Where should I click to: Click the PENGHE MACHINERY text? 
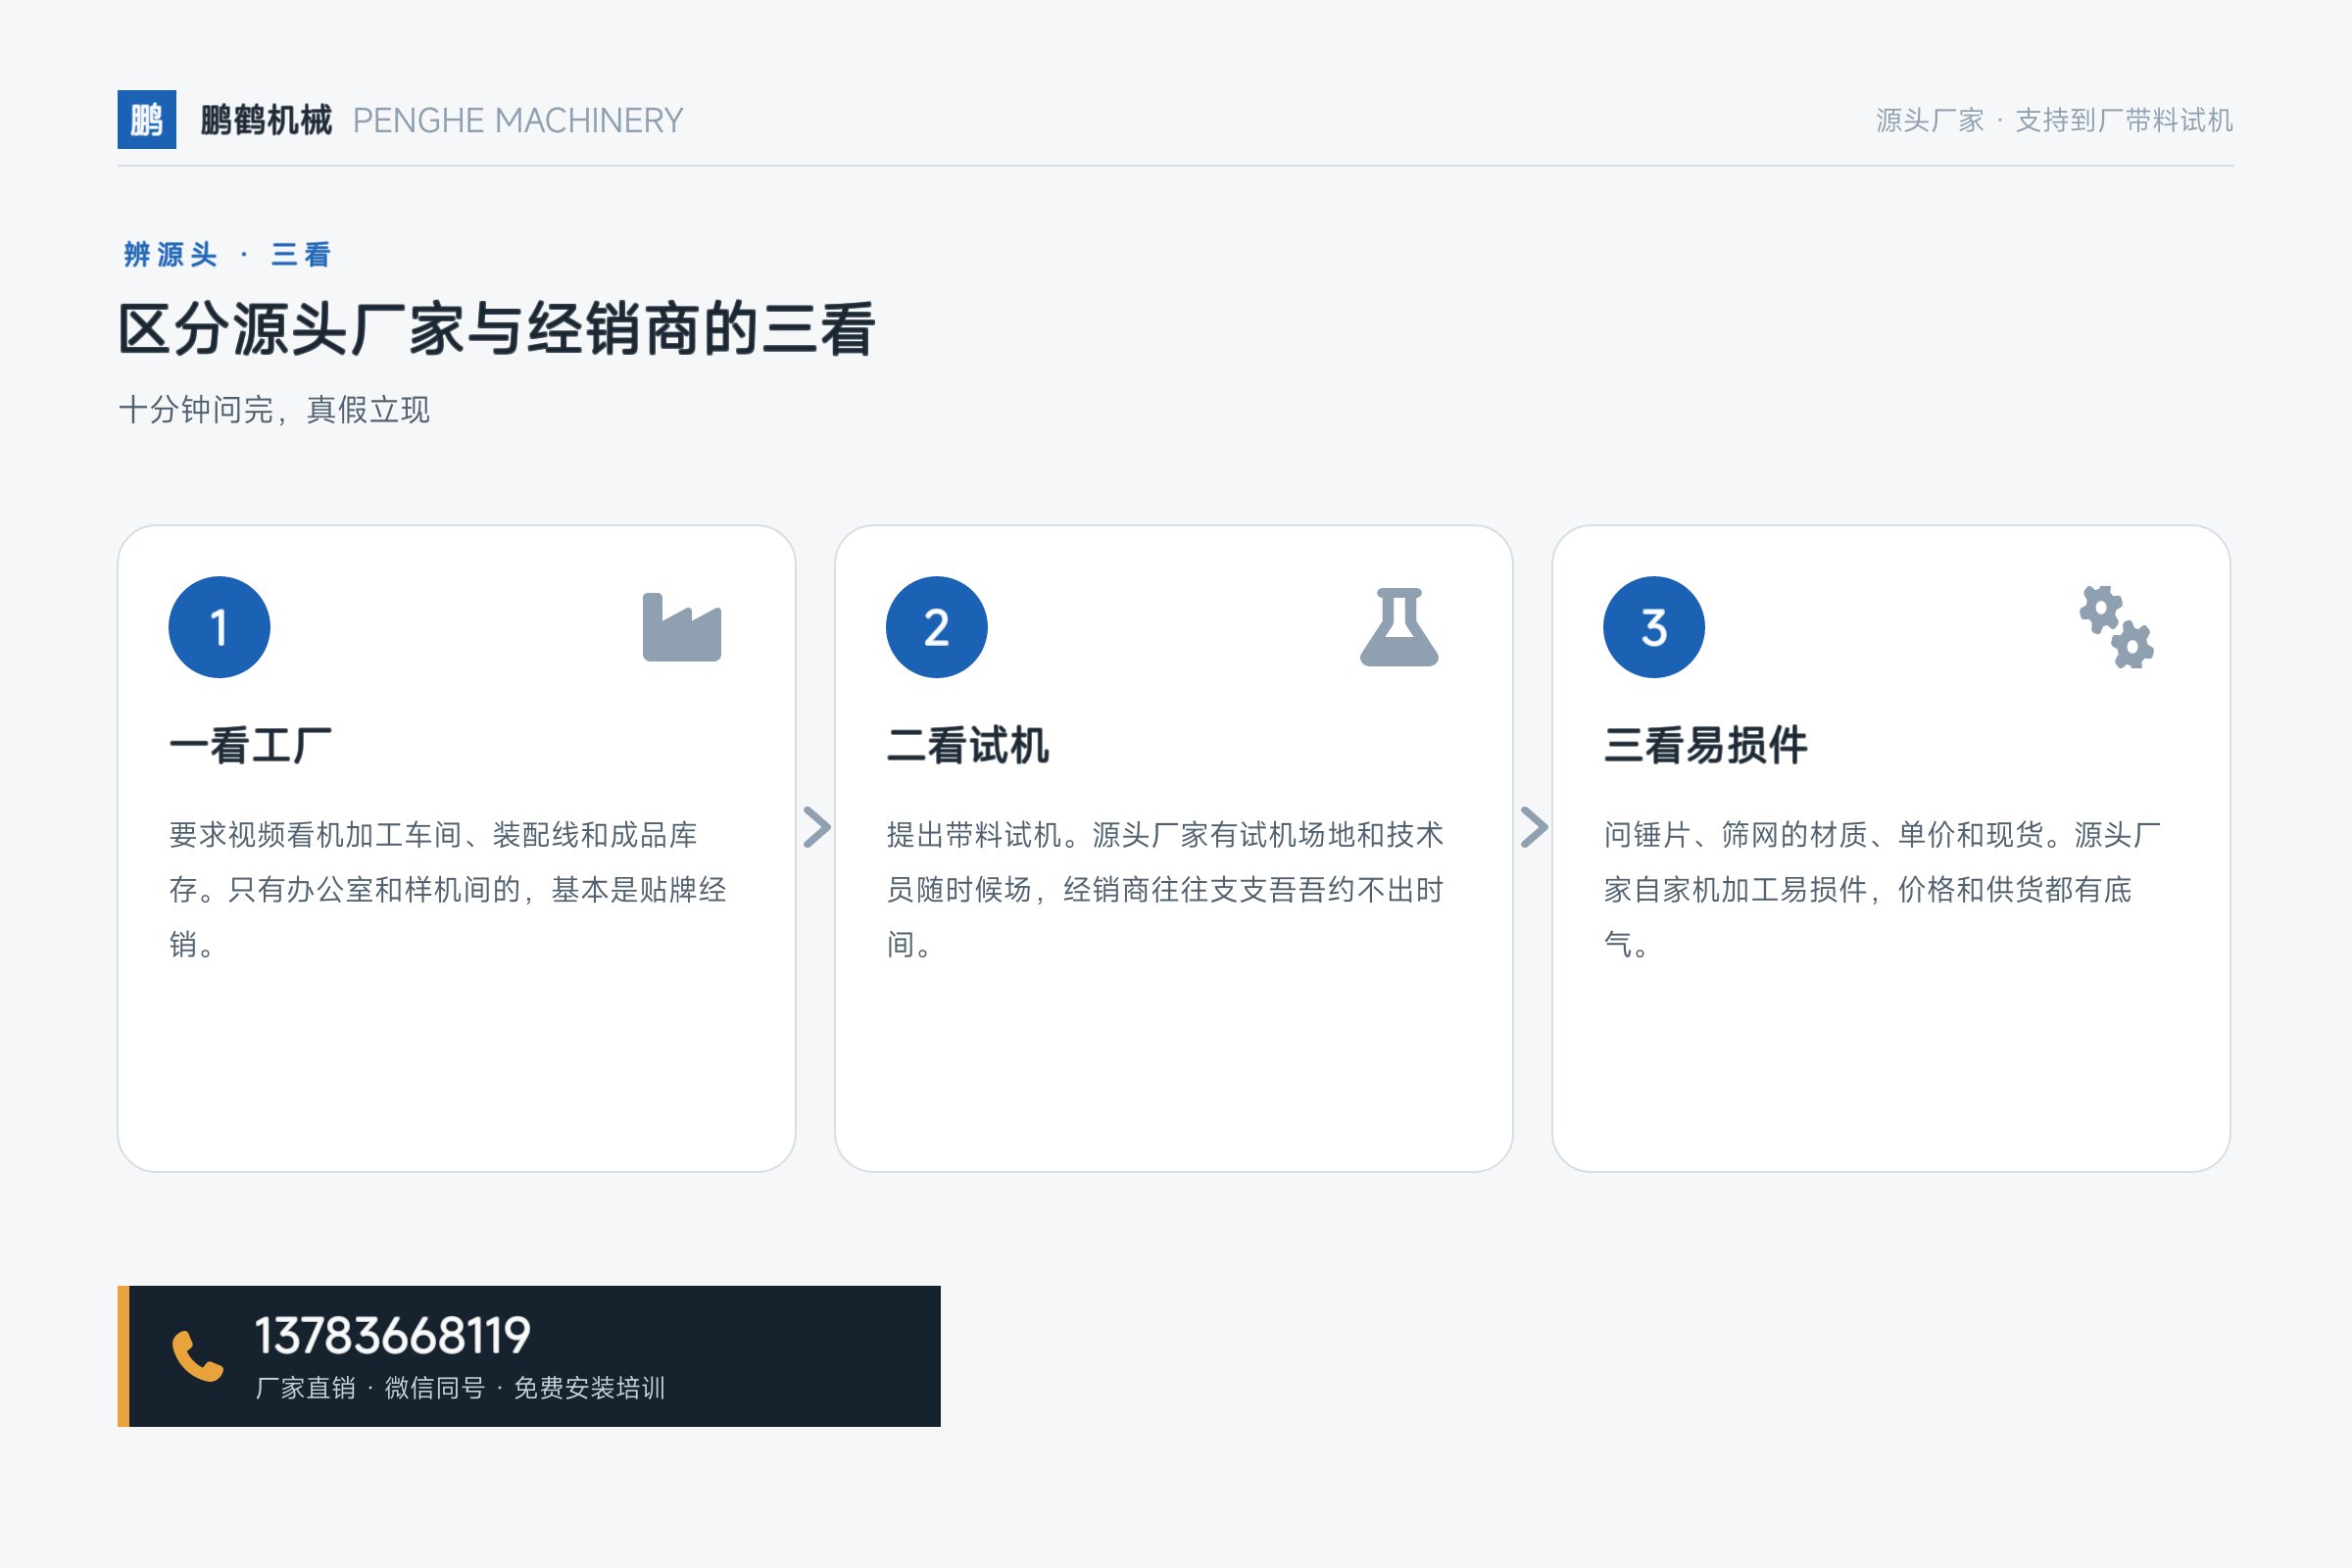pyautogui.click(x=518, y=120)
